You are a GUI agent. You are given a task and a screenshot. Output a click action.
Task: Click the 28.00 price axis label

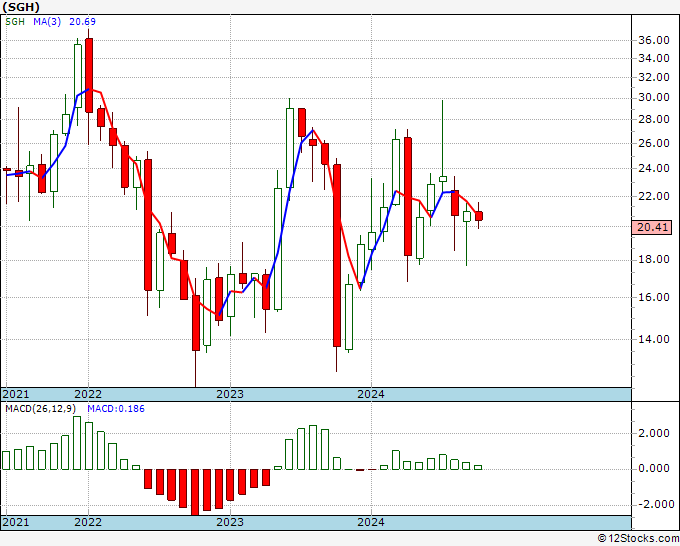(654, 119)
